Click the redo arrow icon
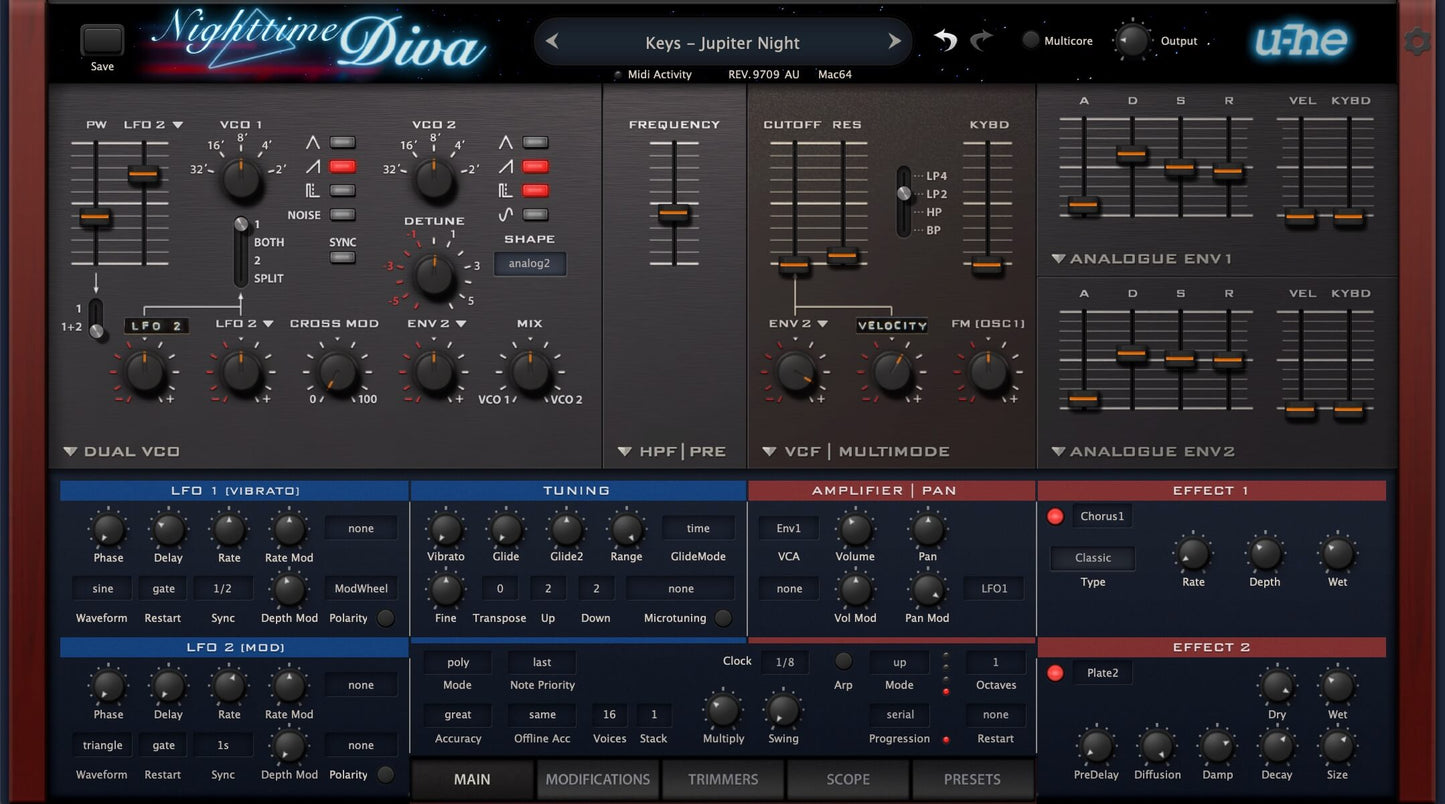 pyautogui.click(x=981, y=40)
